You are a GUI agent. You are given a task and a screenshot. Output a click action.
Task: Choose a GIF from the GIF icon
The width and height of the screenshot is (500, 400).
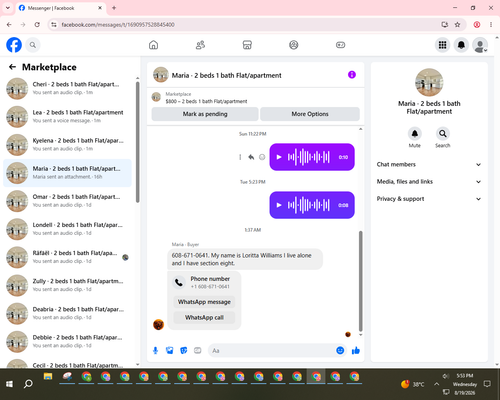(x=198, y=350)
